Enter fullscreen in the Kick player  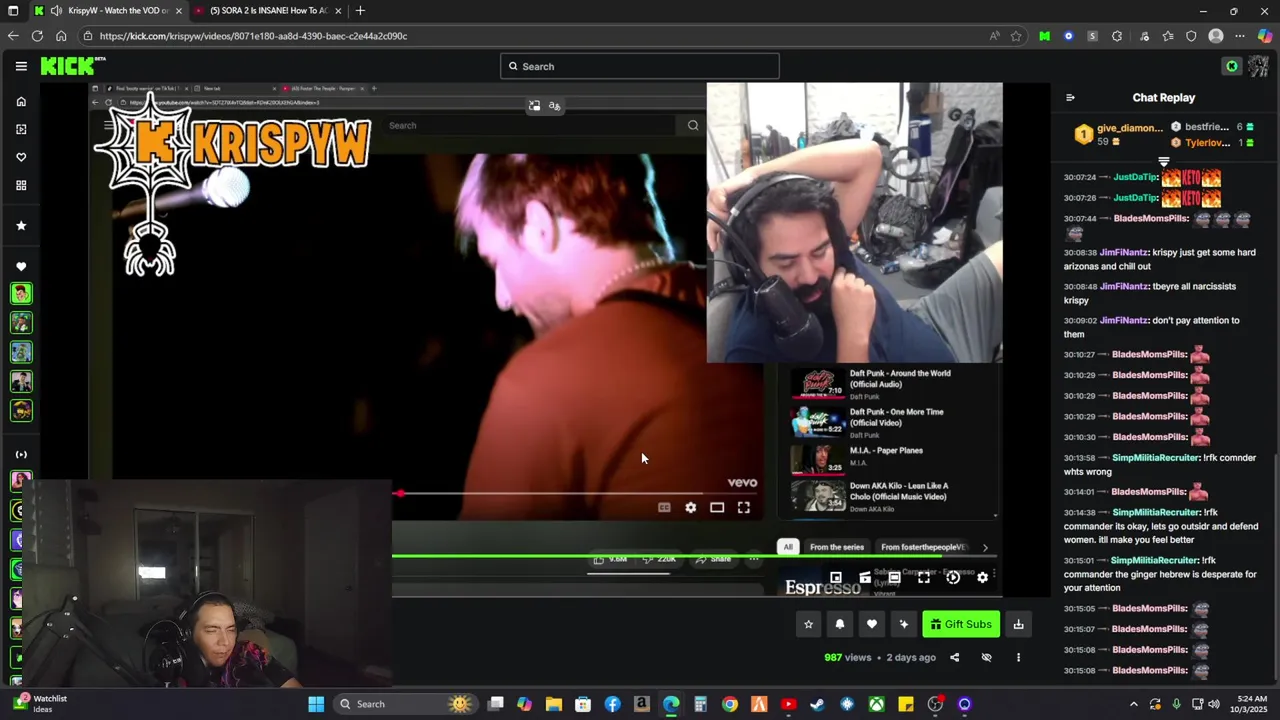tap(924, 577)
